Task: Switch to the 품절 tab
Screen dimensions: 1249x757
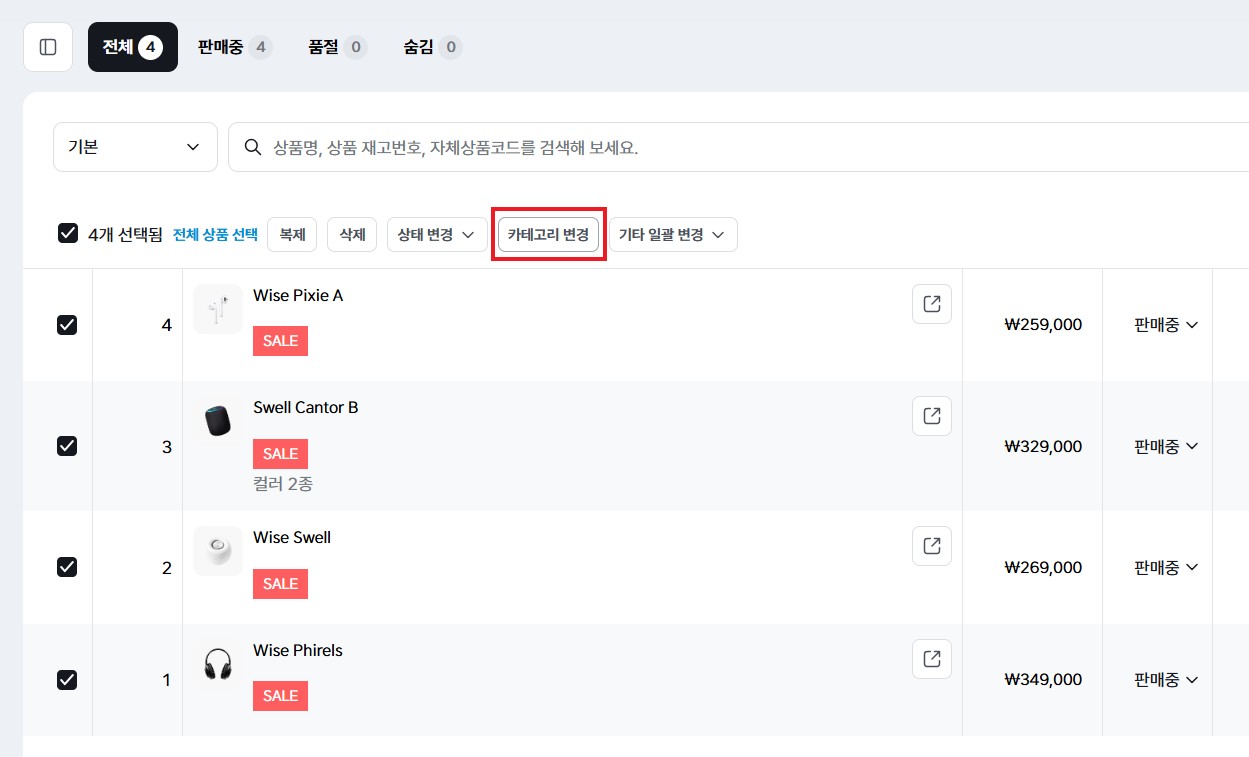Action: [338, 47]
